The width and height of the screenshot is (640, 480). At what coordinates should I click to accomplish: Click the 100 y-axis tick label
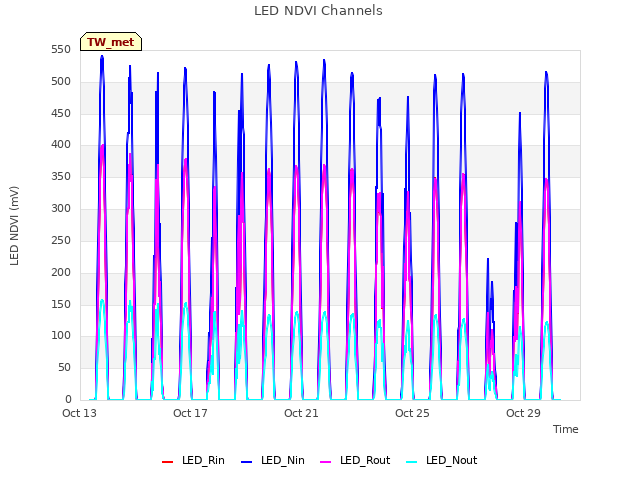pyautogui.click(x=61, y=336)
